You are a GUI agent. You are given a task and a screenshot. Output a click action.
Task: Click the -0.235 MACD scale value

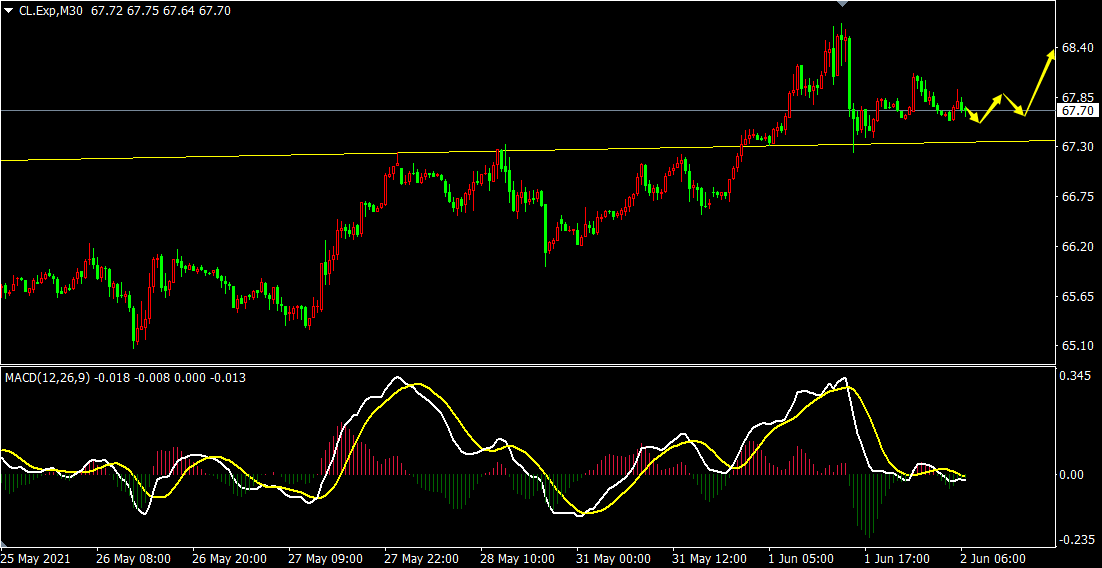coord(1077,539)
